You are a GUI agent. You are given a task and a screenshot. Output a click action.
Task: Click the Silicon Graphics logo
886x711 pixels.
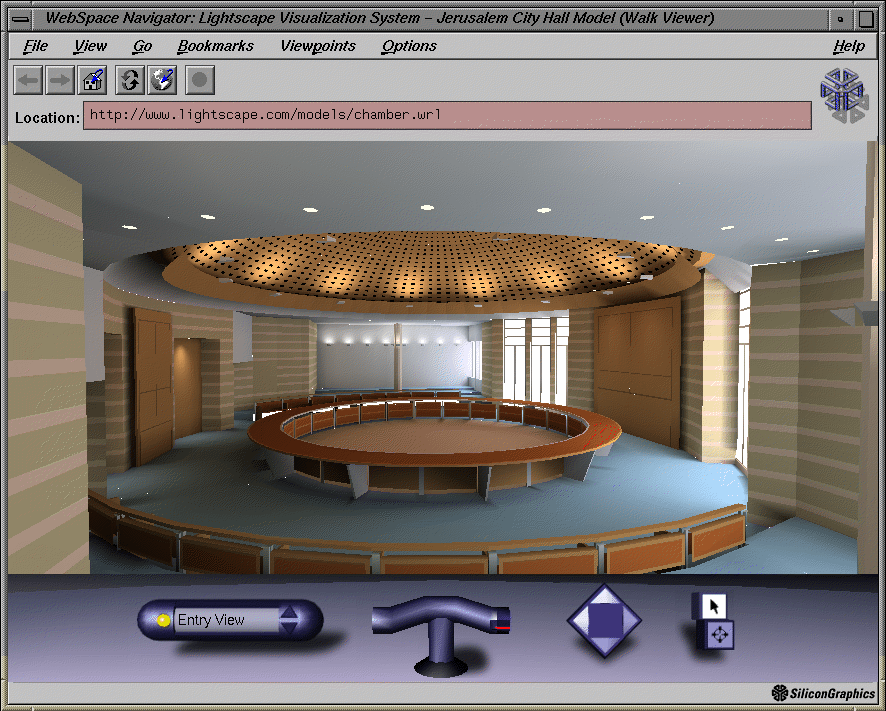[x=823, y=693]
